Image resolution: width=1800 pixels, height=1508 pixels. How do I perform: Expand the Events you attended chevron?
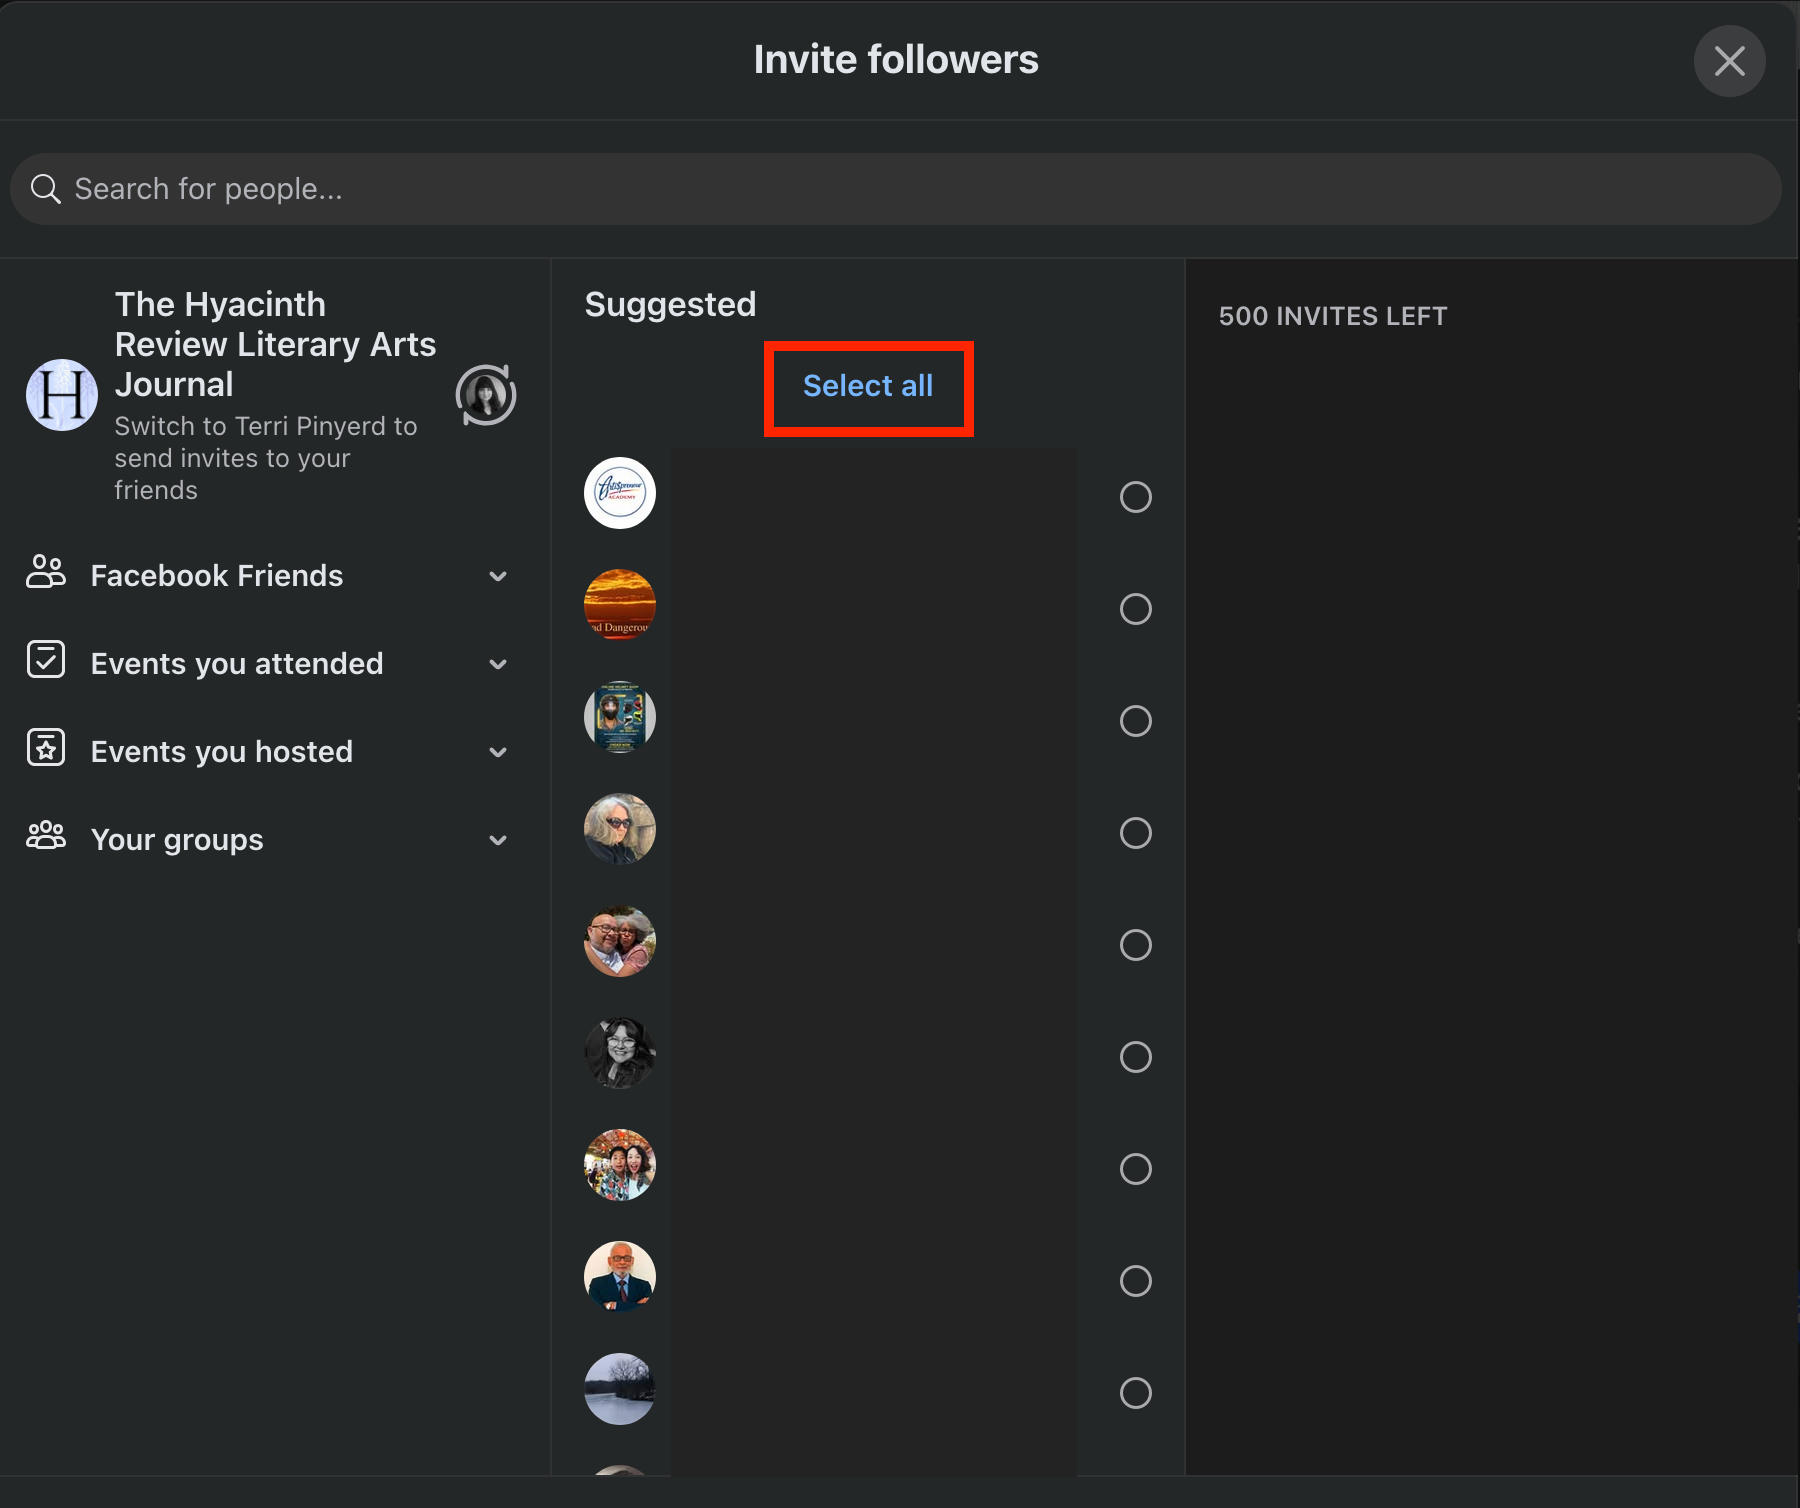click(x=498, y=664)
